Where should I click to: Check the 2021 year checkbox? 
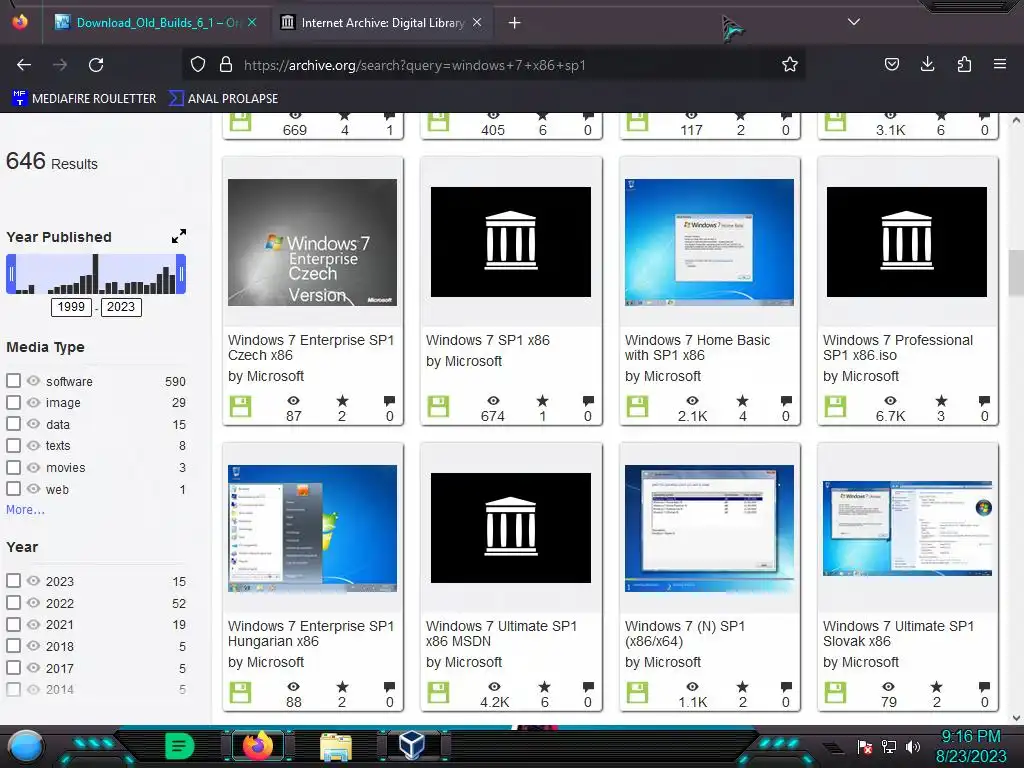[13, 624]
